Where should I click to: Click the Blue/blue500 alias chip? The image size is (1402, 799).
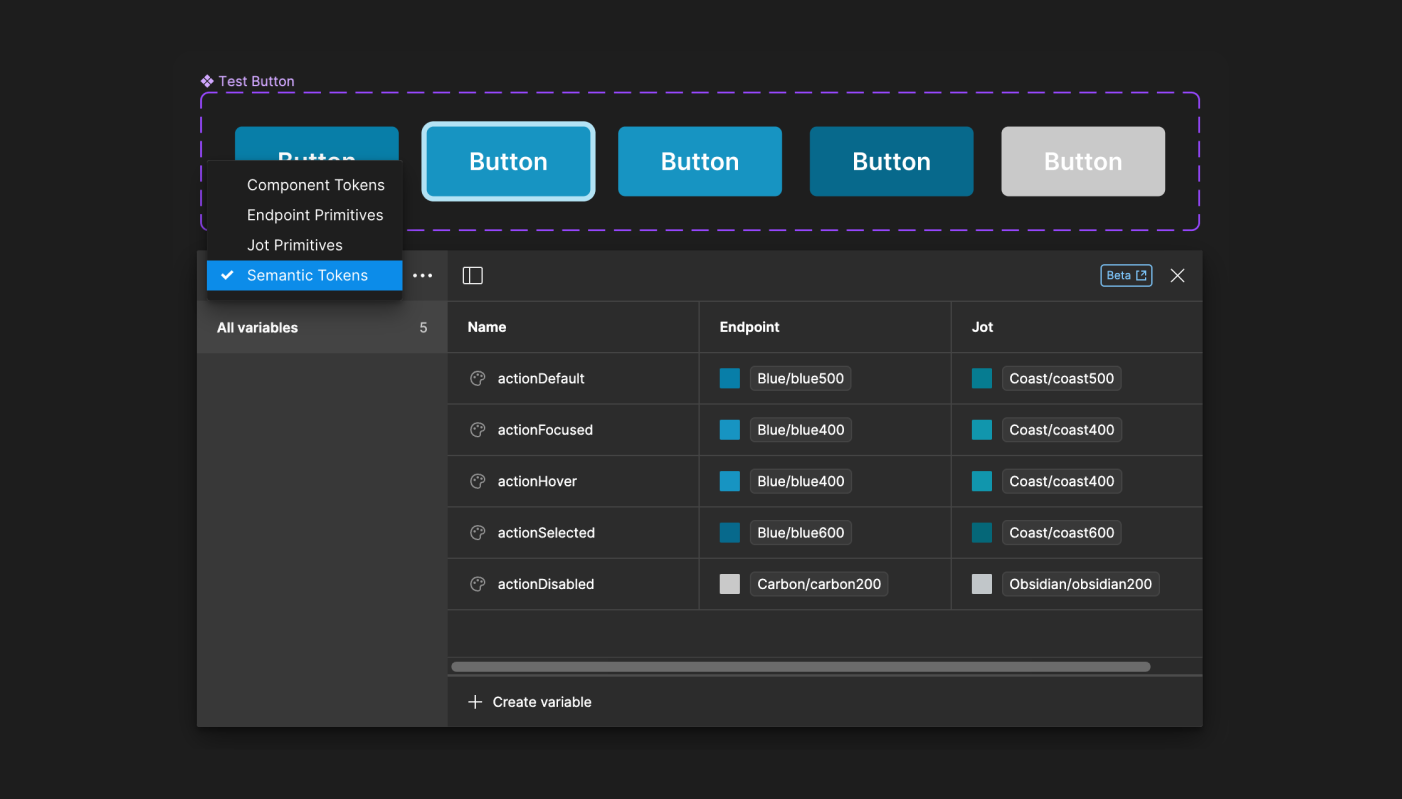(x=801, y=378)
